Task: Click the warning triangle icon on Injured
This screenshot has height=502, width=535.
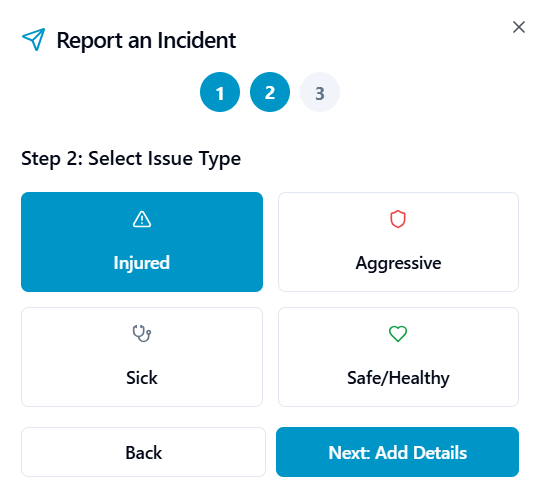Action: (142, 219)
